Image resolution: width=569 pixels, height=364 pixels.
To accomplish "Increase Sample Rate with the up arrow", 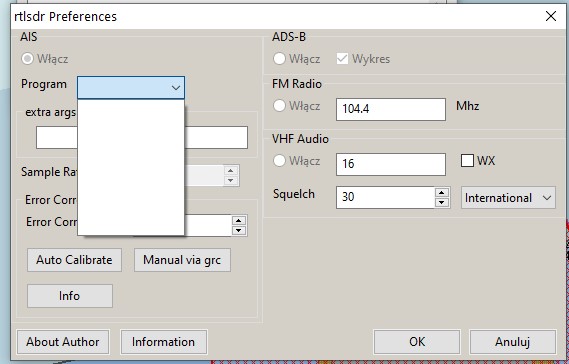I will click(231, 170).
